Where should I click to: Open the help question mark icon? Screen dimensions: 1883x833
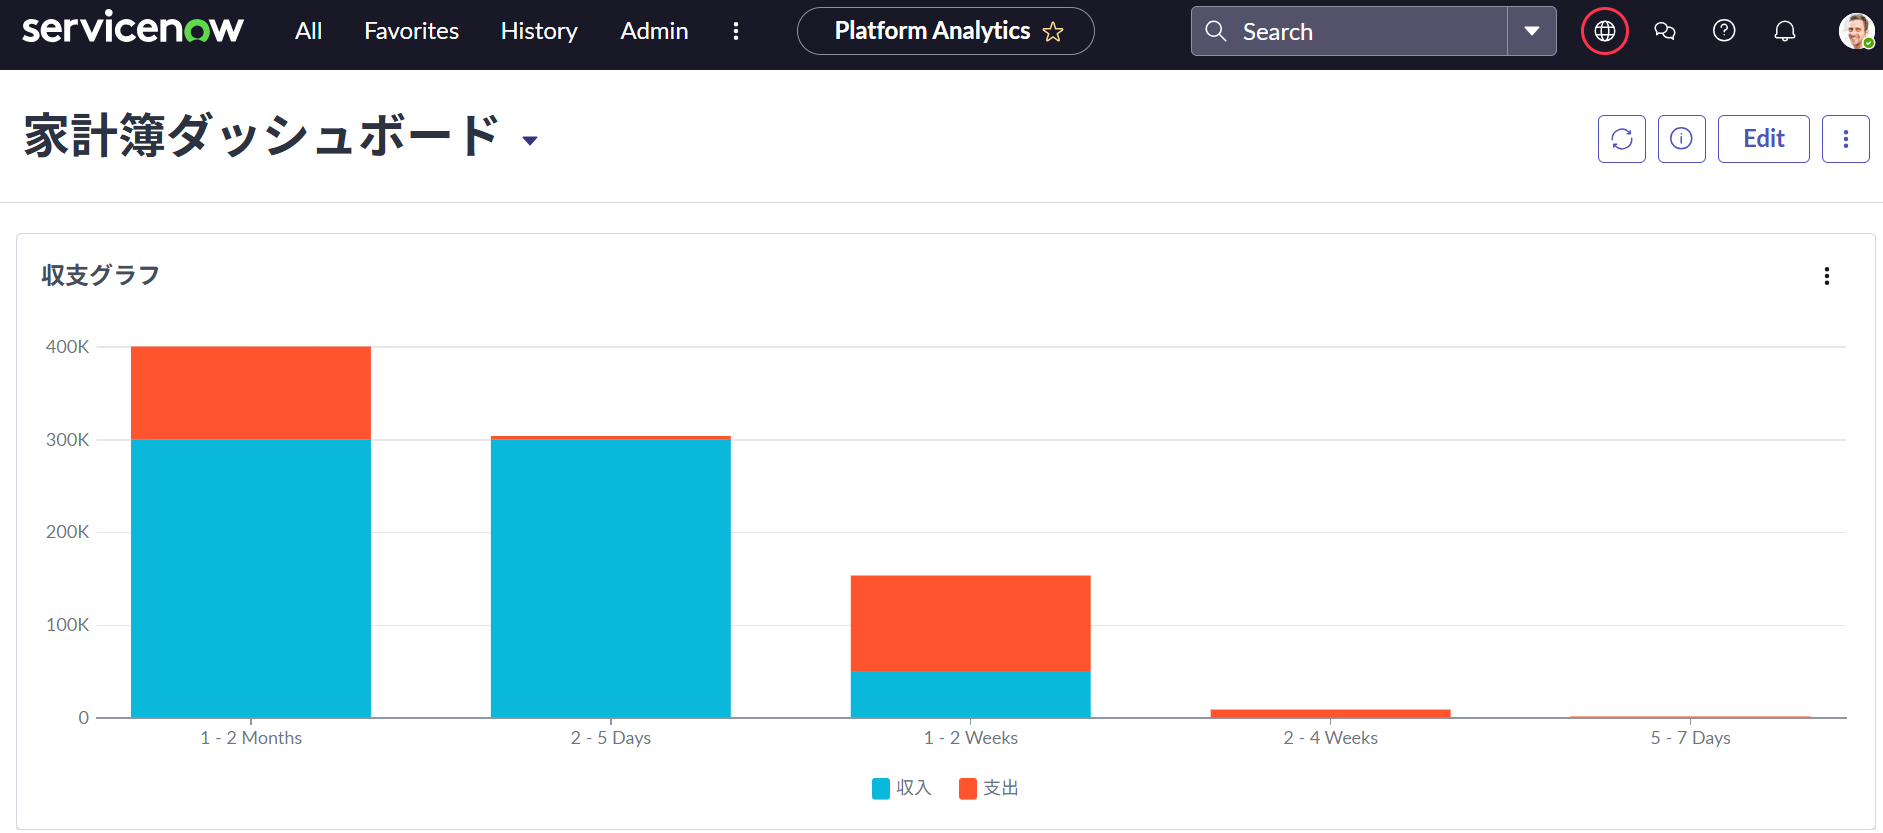click(1724, 31)
